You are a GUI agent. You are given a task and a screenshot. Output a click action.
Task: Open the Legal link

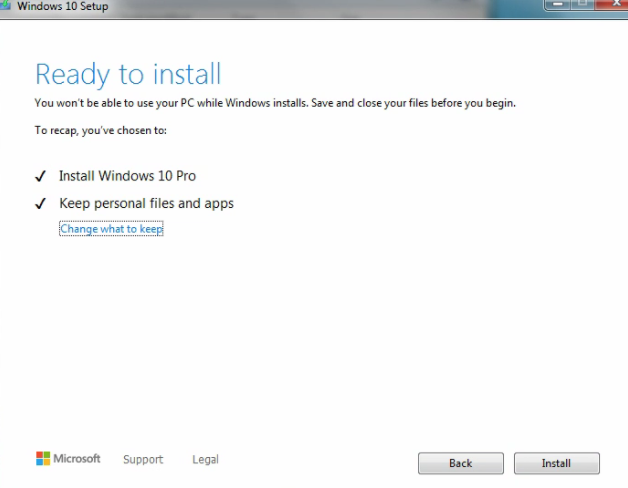(205, 459)
